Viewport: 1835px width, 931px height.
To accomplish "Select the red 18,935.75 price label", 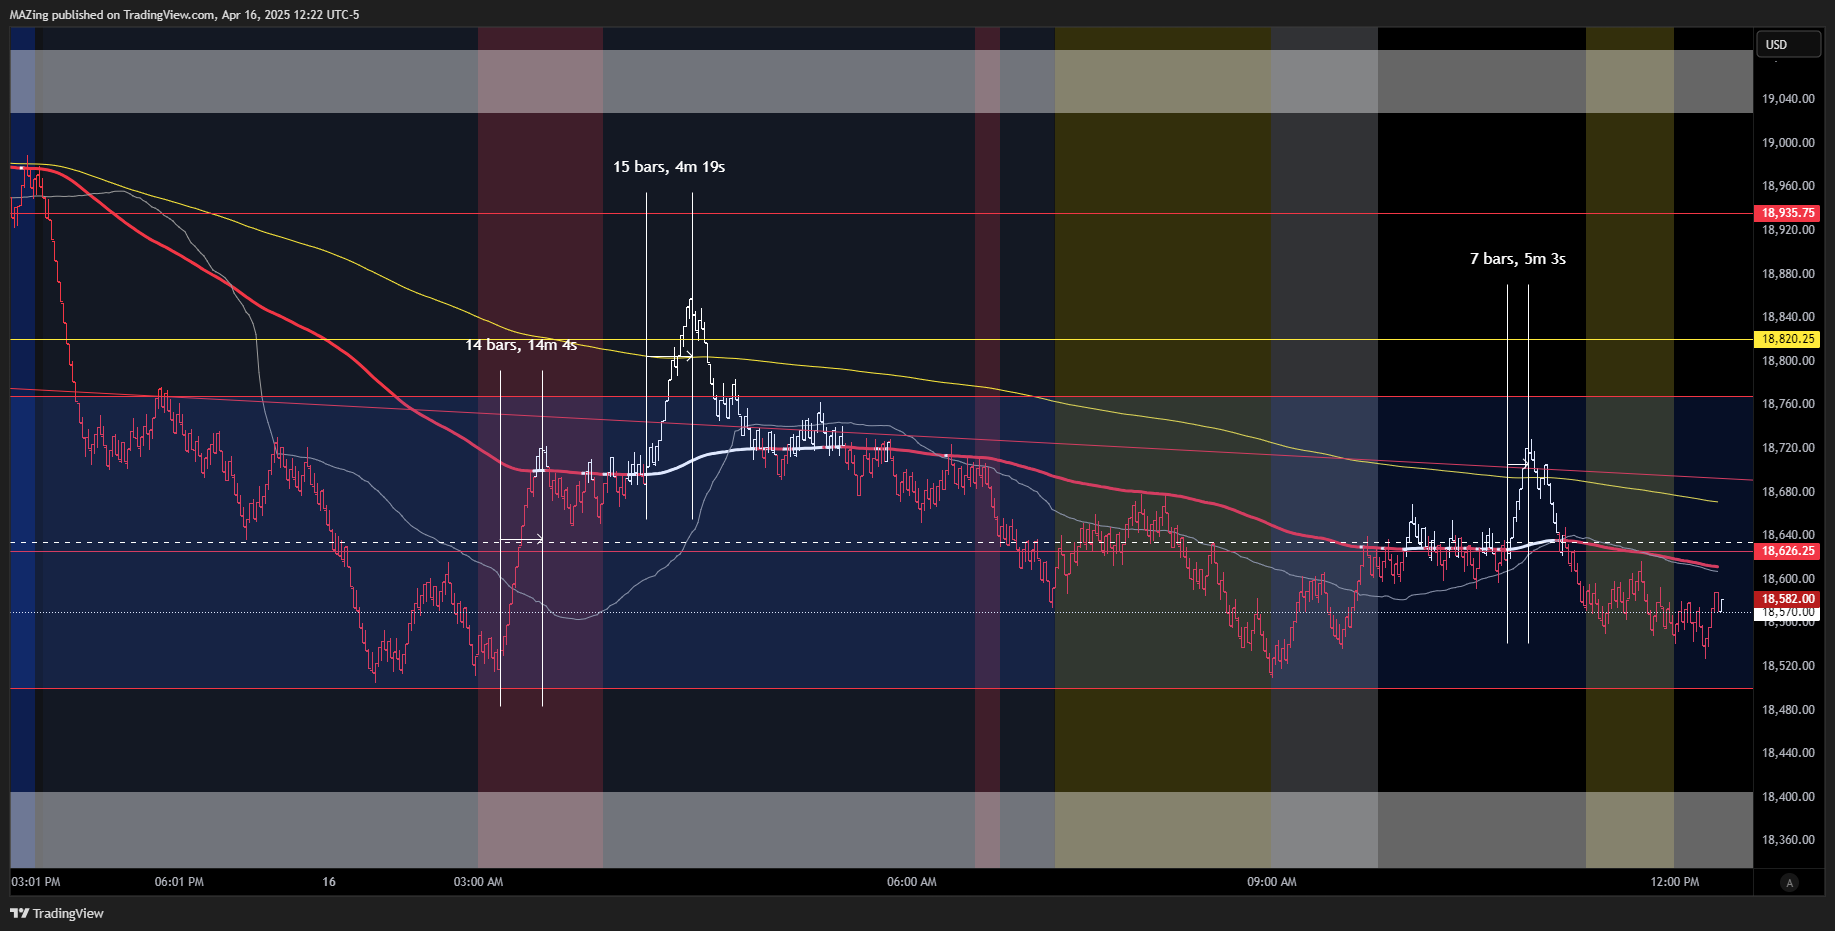I will 1787,213.
